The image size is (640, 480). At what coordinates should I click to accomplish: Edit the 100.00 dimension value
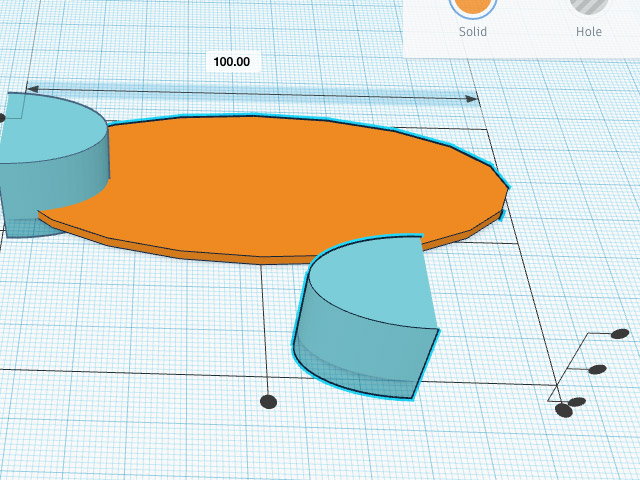[232, 62]
